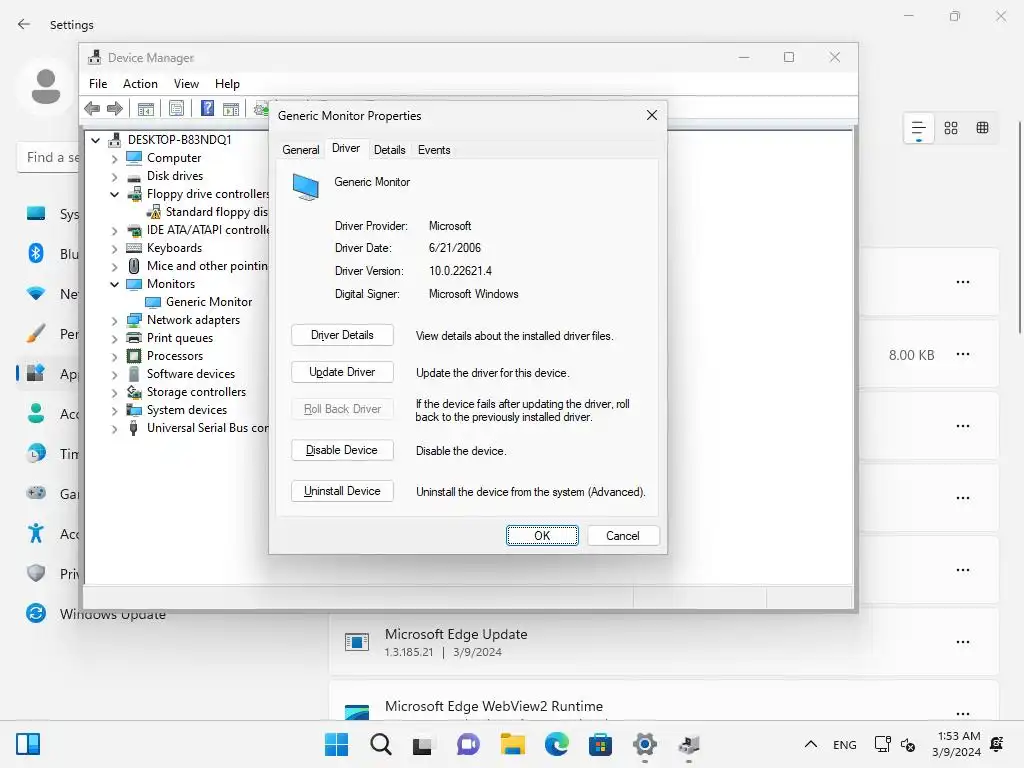Select the Print queues category icon
Image resolution: width=1024 pixels, height=768 pixels.
tap(134, 338)
